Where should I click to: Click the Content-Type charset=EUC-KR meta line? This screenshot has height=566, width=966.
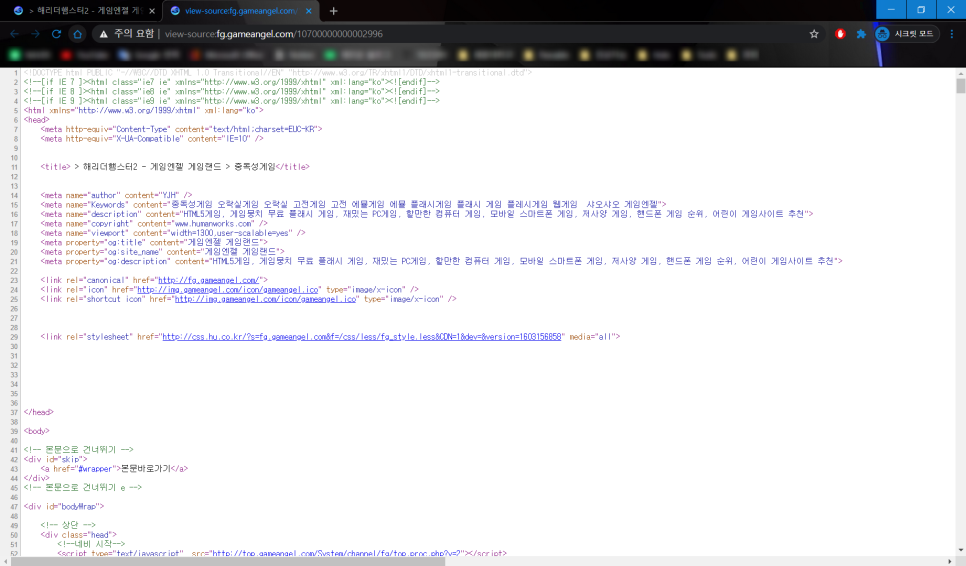tap(181, 129)
